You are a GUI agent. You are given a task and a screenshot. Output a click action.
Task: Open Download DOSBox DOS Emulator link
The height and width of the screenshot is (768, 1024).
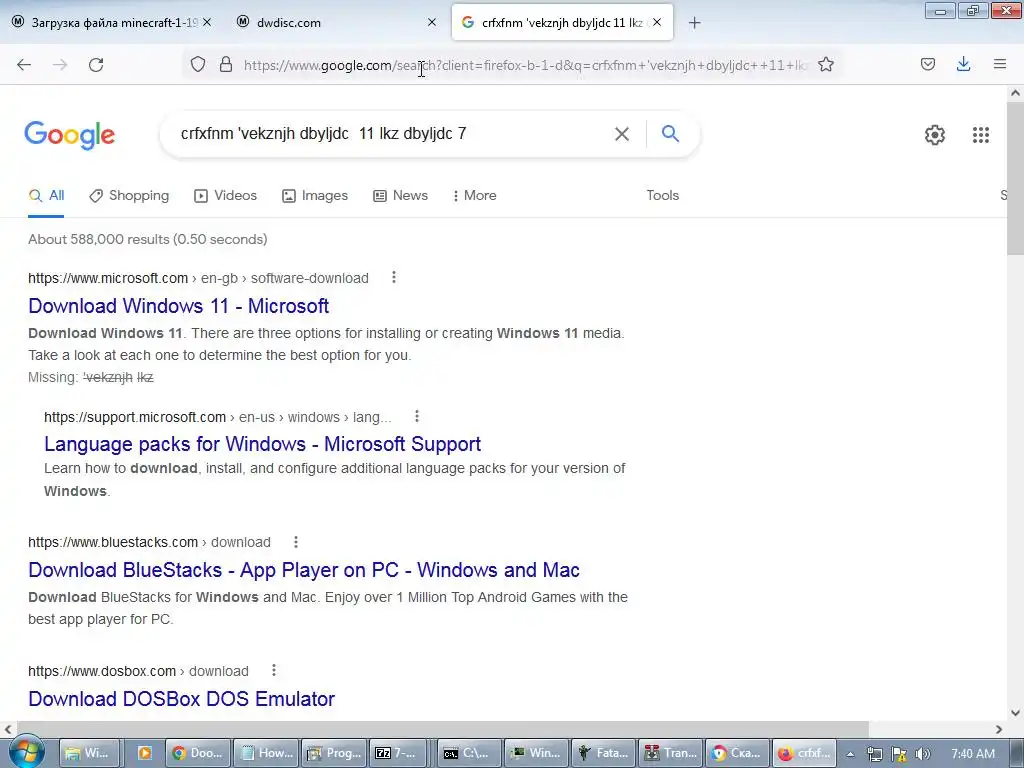[x=182, y=699]
